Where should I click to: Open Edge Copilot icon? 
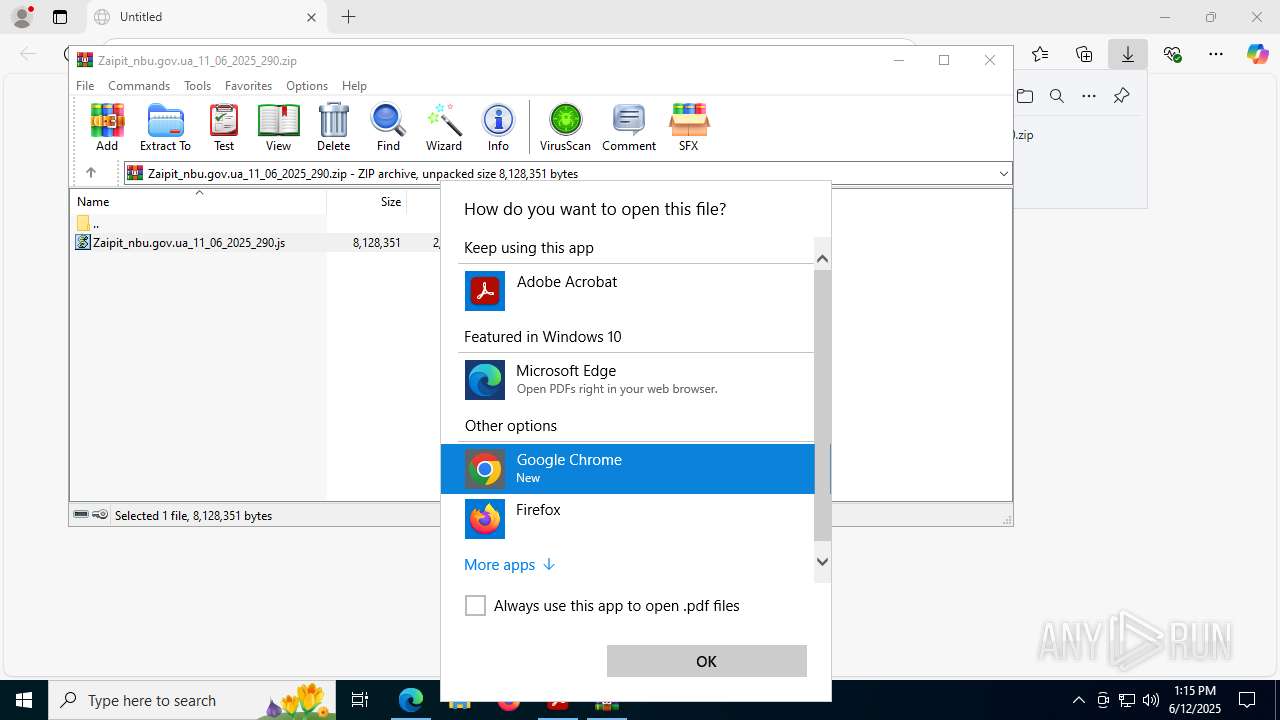(1258, 54)
